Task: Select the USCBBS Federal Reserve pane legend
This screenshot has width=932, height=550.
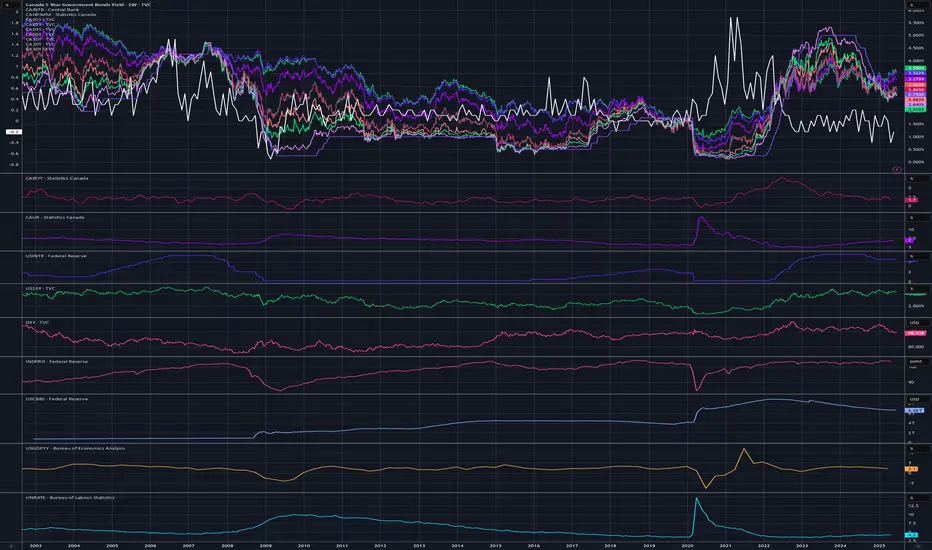Action: (x=56, y=399)
